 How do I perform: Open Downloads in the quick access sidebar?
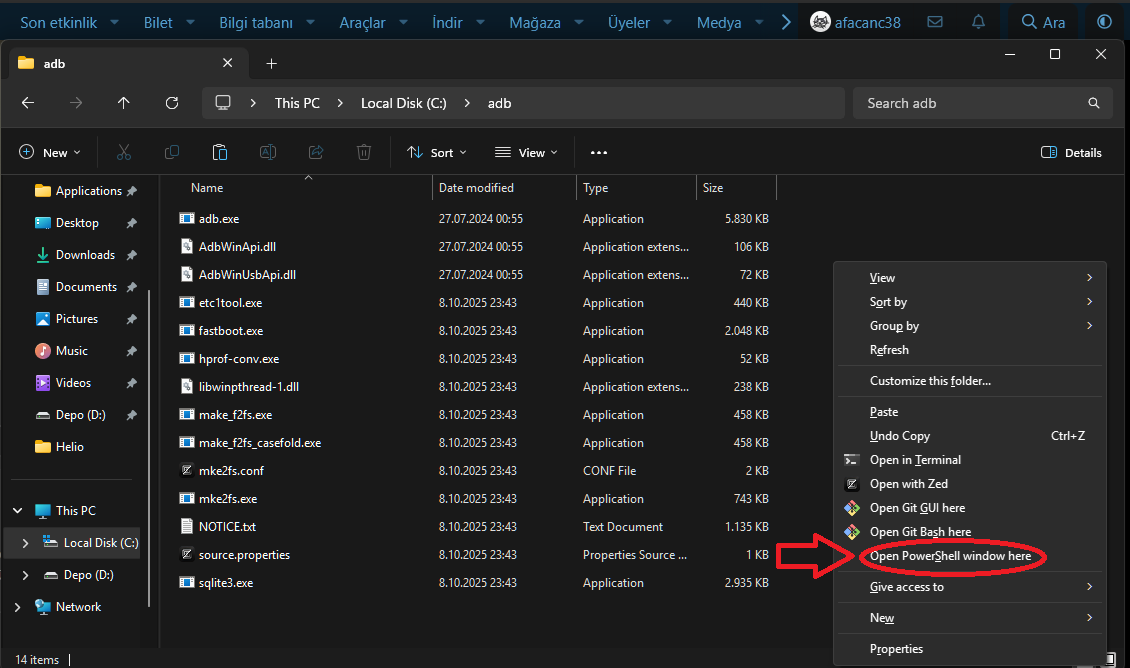click(85, 255)
